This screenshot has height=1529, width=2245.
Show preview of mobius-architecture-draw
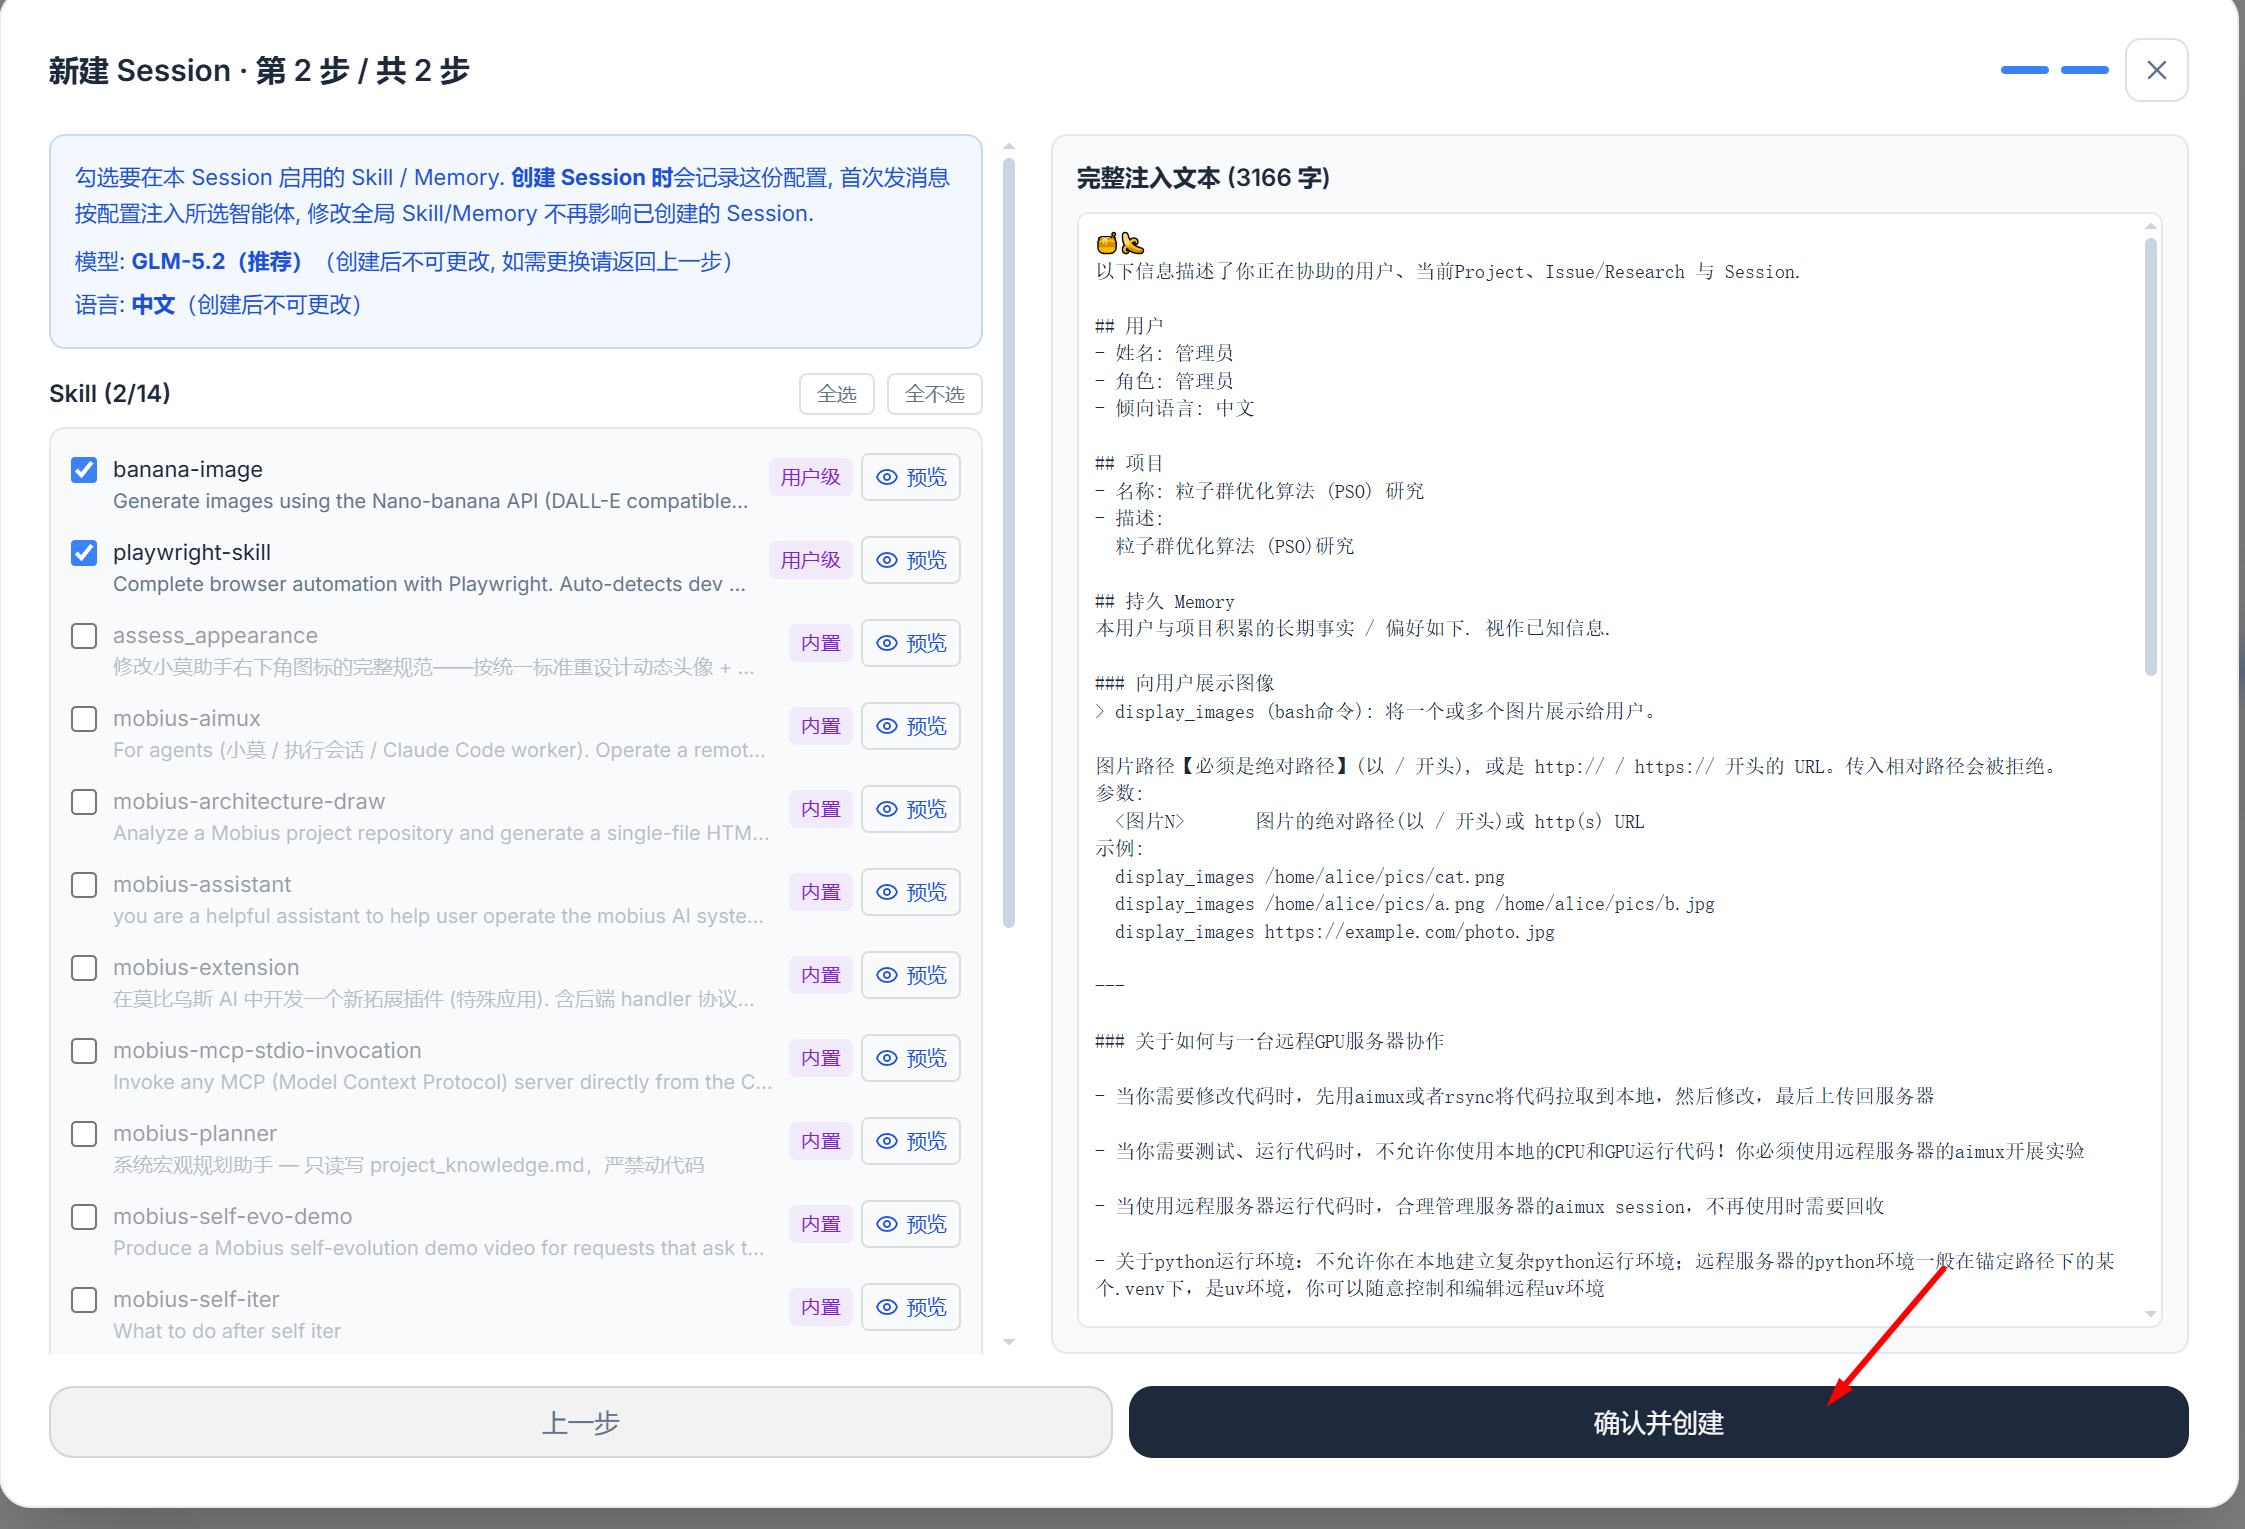(x=911, y=809)
